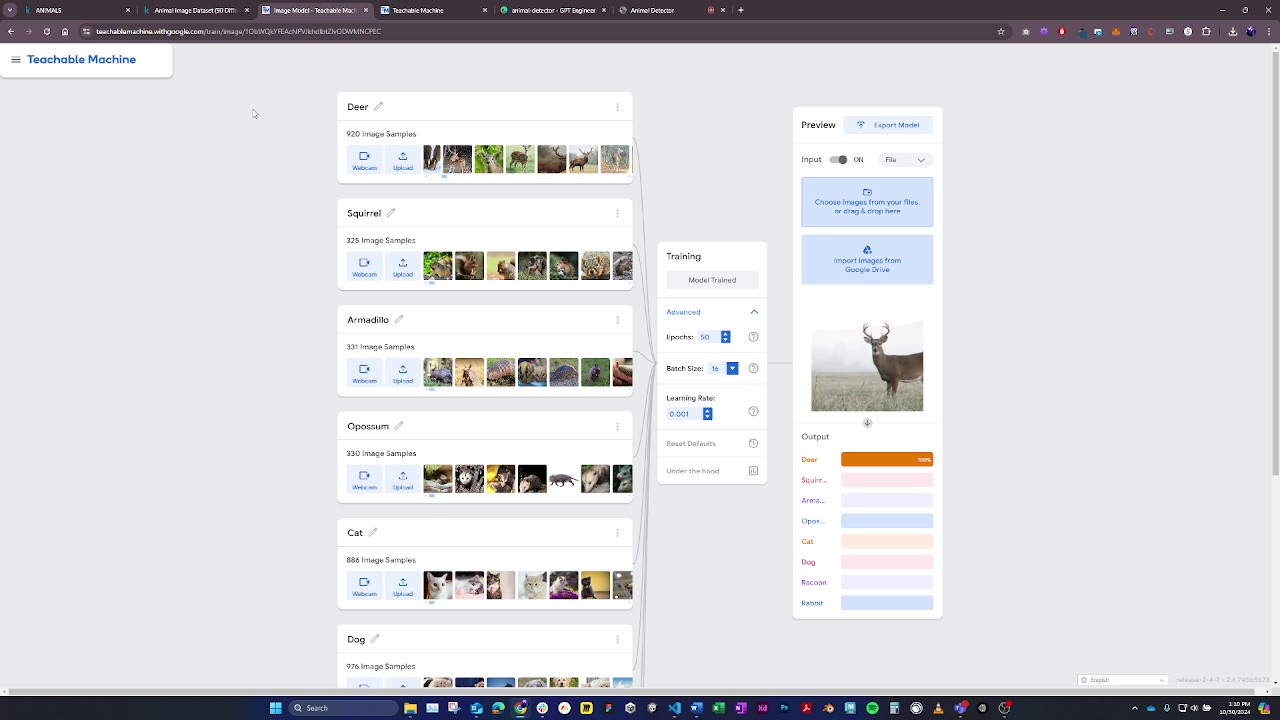Reset training defaults
This screenshot has width=1280, height=720.
[x=712, y=443]
